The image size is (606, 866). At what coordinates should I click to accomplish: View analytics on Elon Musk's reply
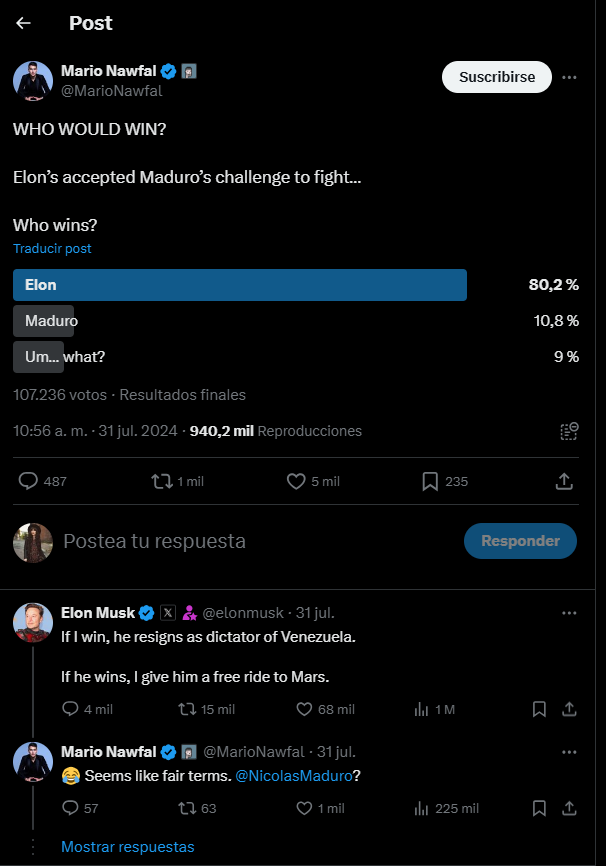421,709
